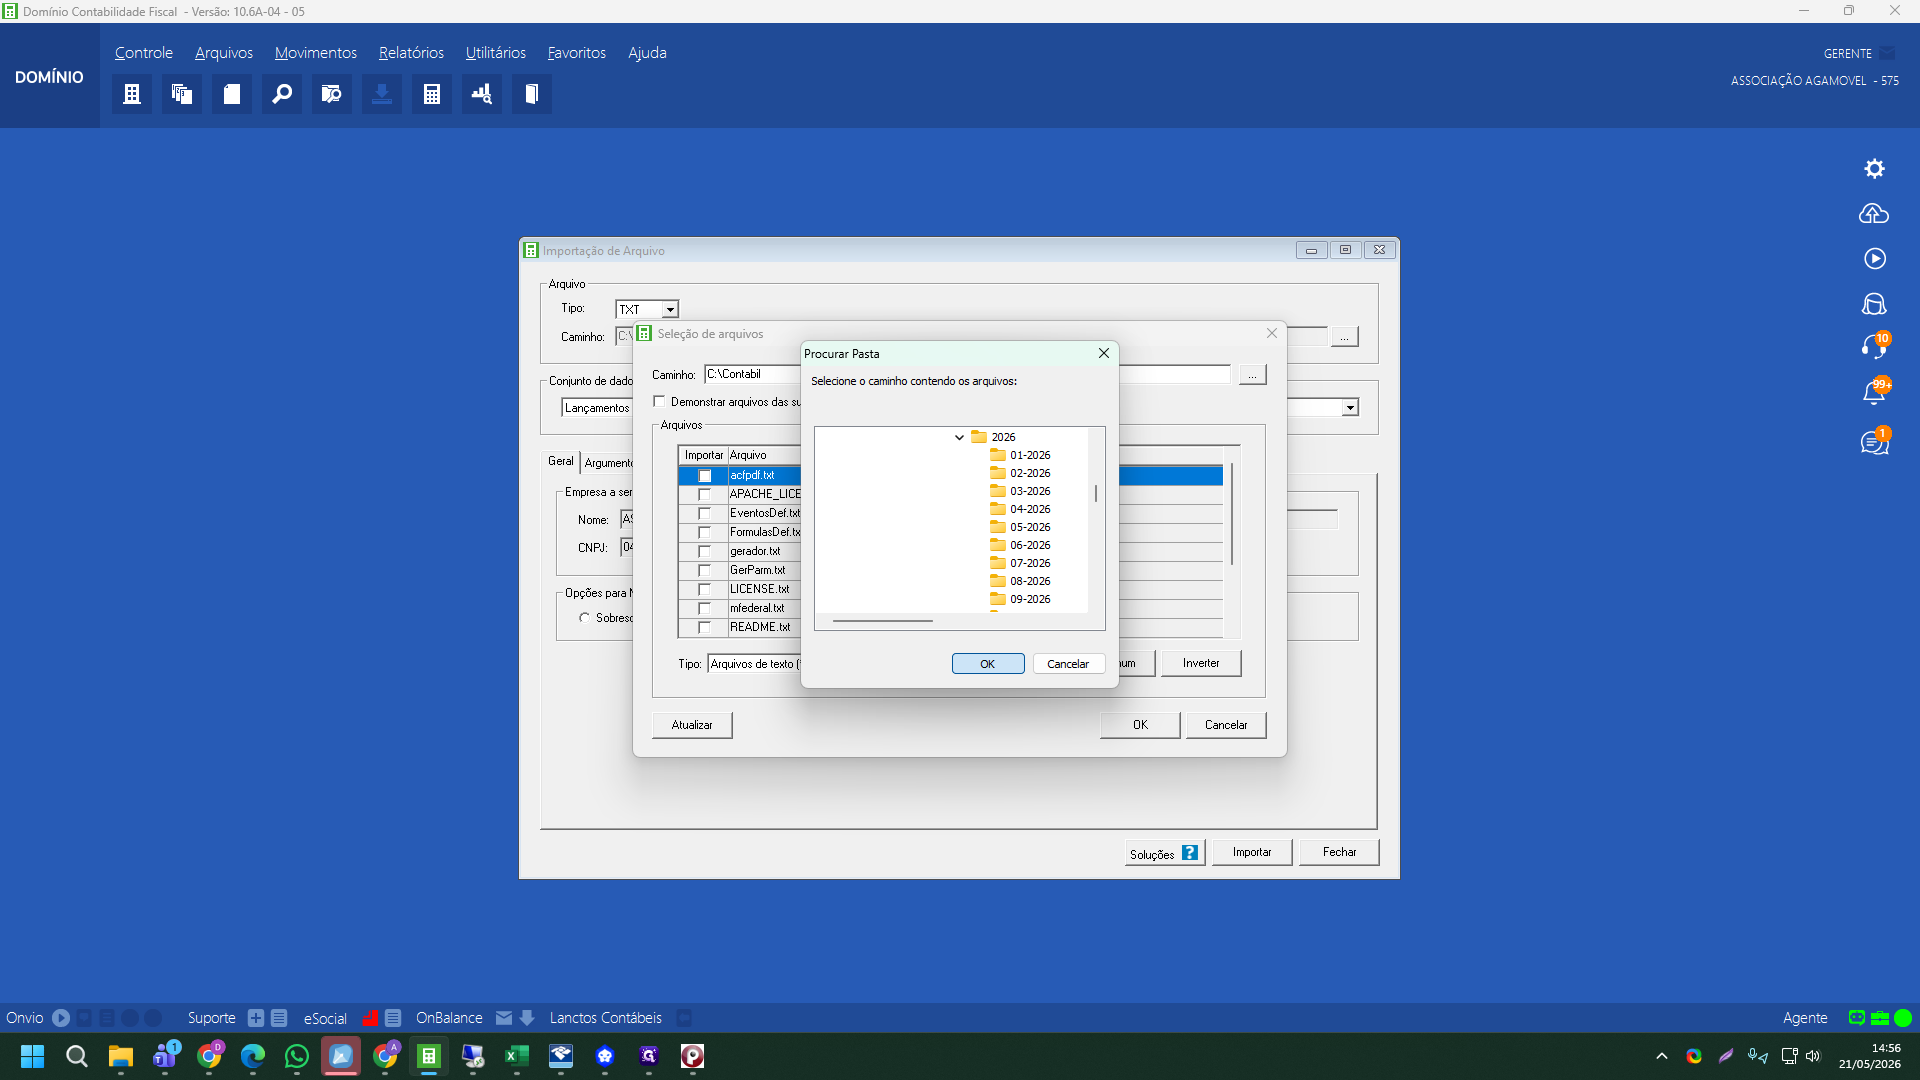Open the Tipo TXT dropdown
Viewport: 1920px width, 1080px height.
point(670,310)
